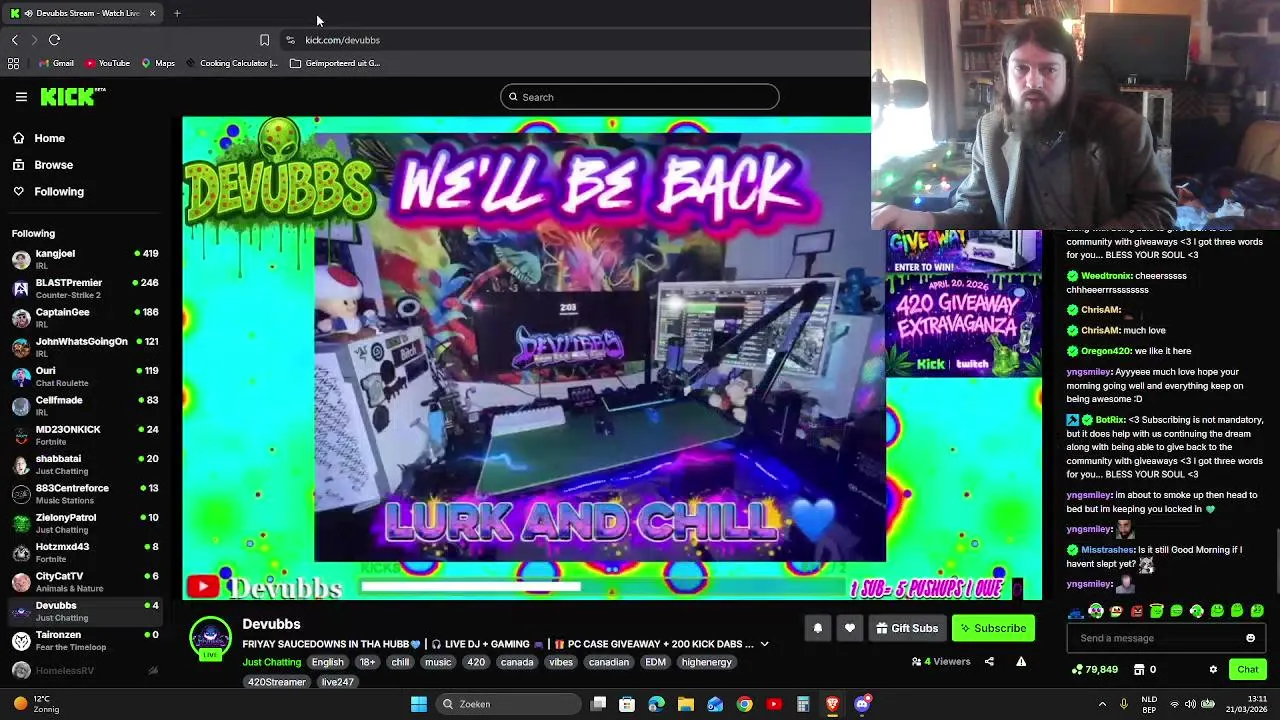Open the Geïmporteerd uit G... bookmarks folder
The width and height of the screenshot is (1280, 720).
pyautogui.click(x=335, y=63)
